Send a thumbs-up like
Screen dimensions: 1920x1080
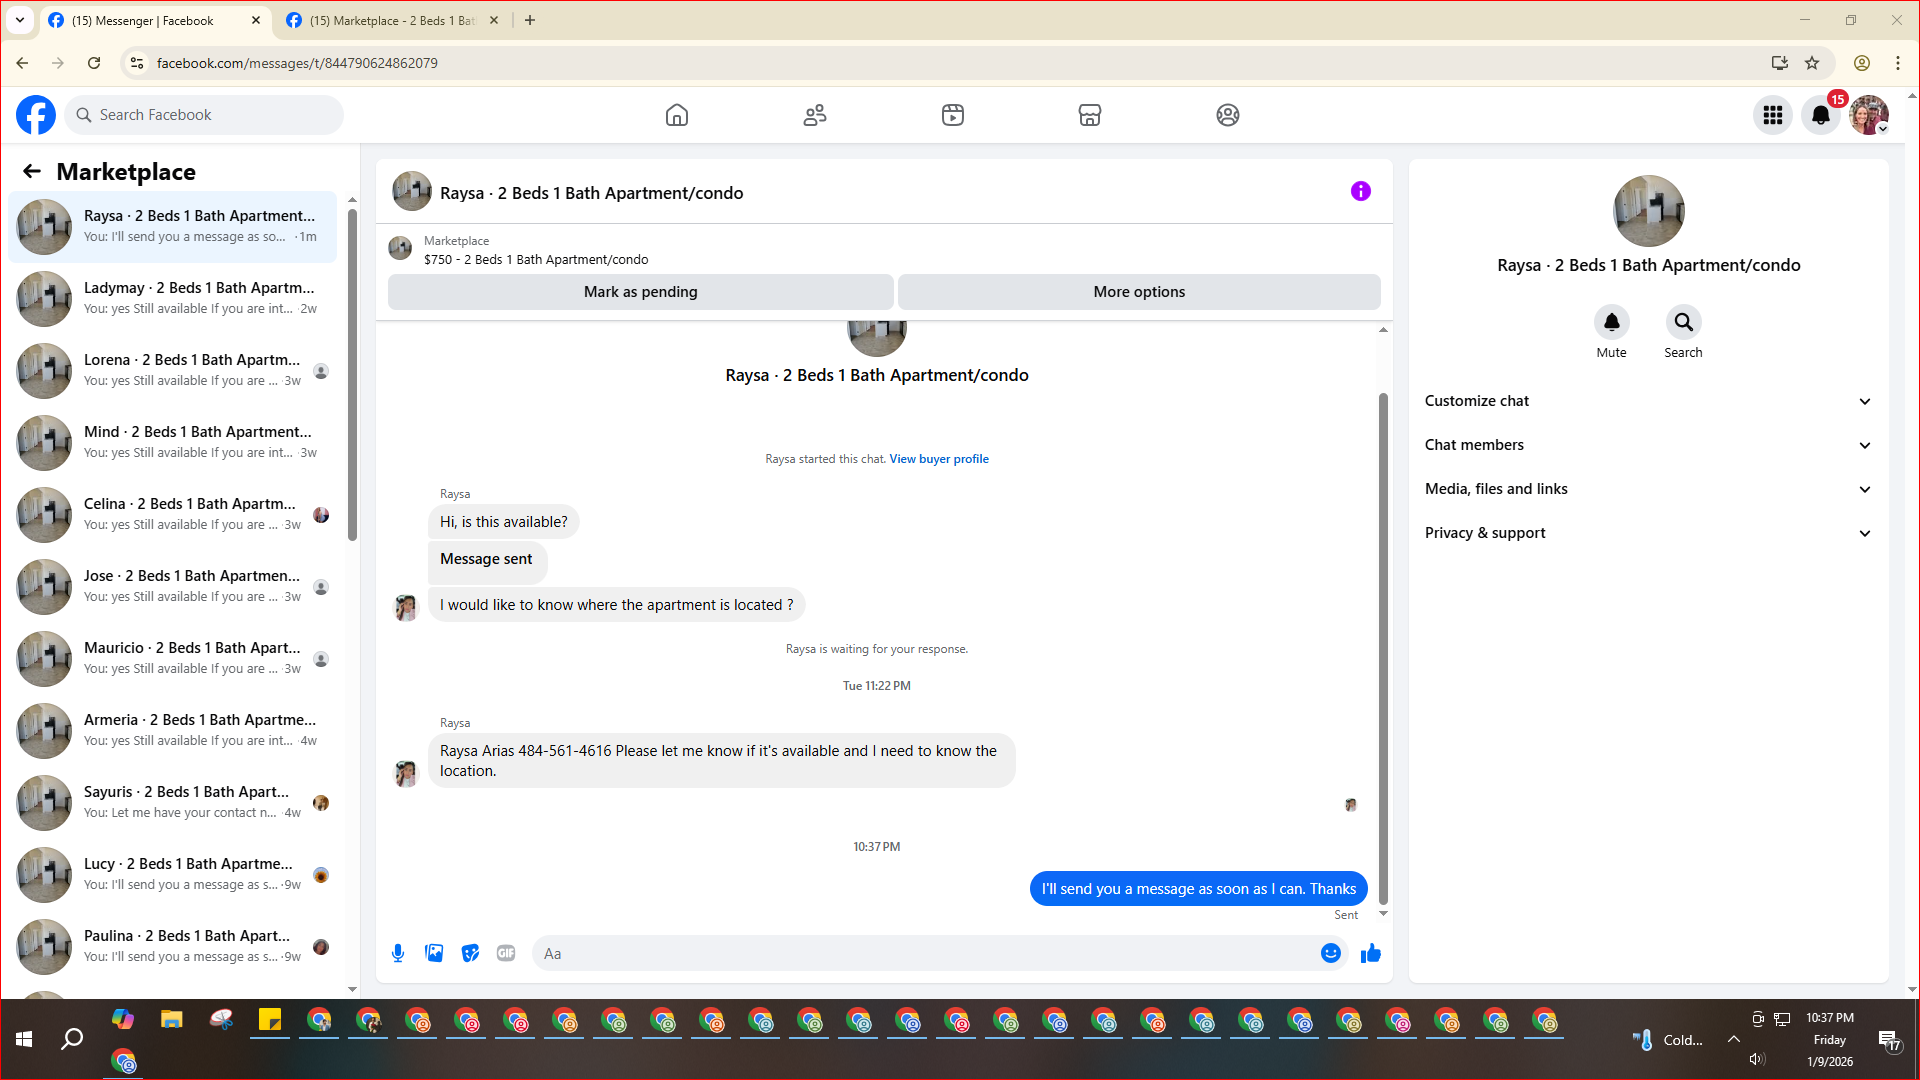1370,953
